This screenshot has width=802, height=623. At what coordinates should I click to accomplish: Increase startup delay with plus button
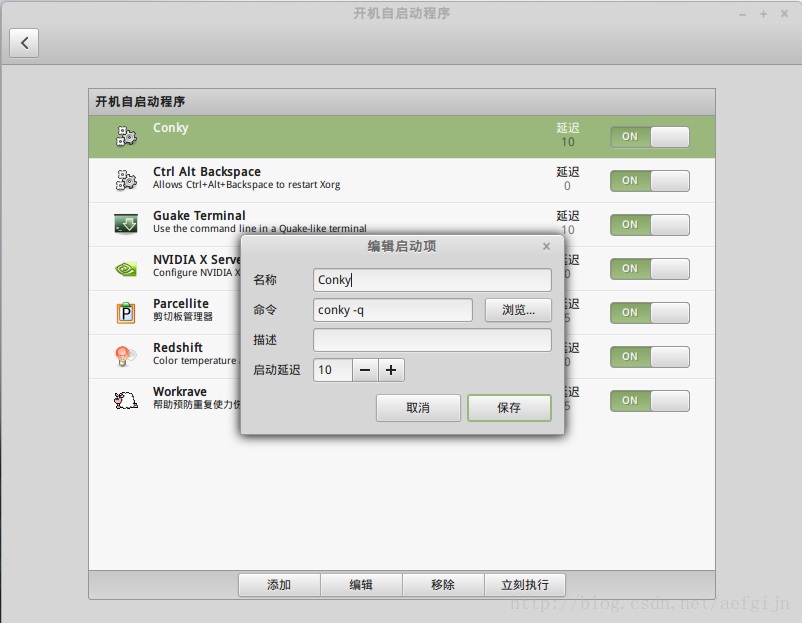click(x=391, y=370)
